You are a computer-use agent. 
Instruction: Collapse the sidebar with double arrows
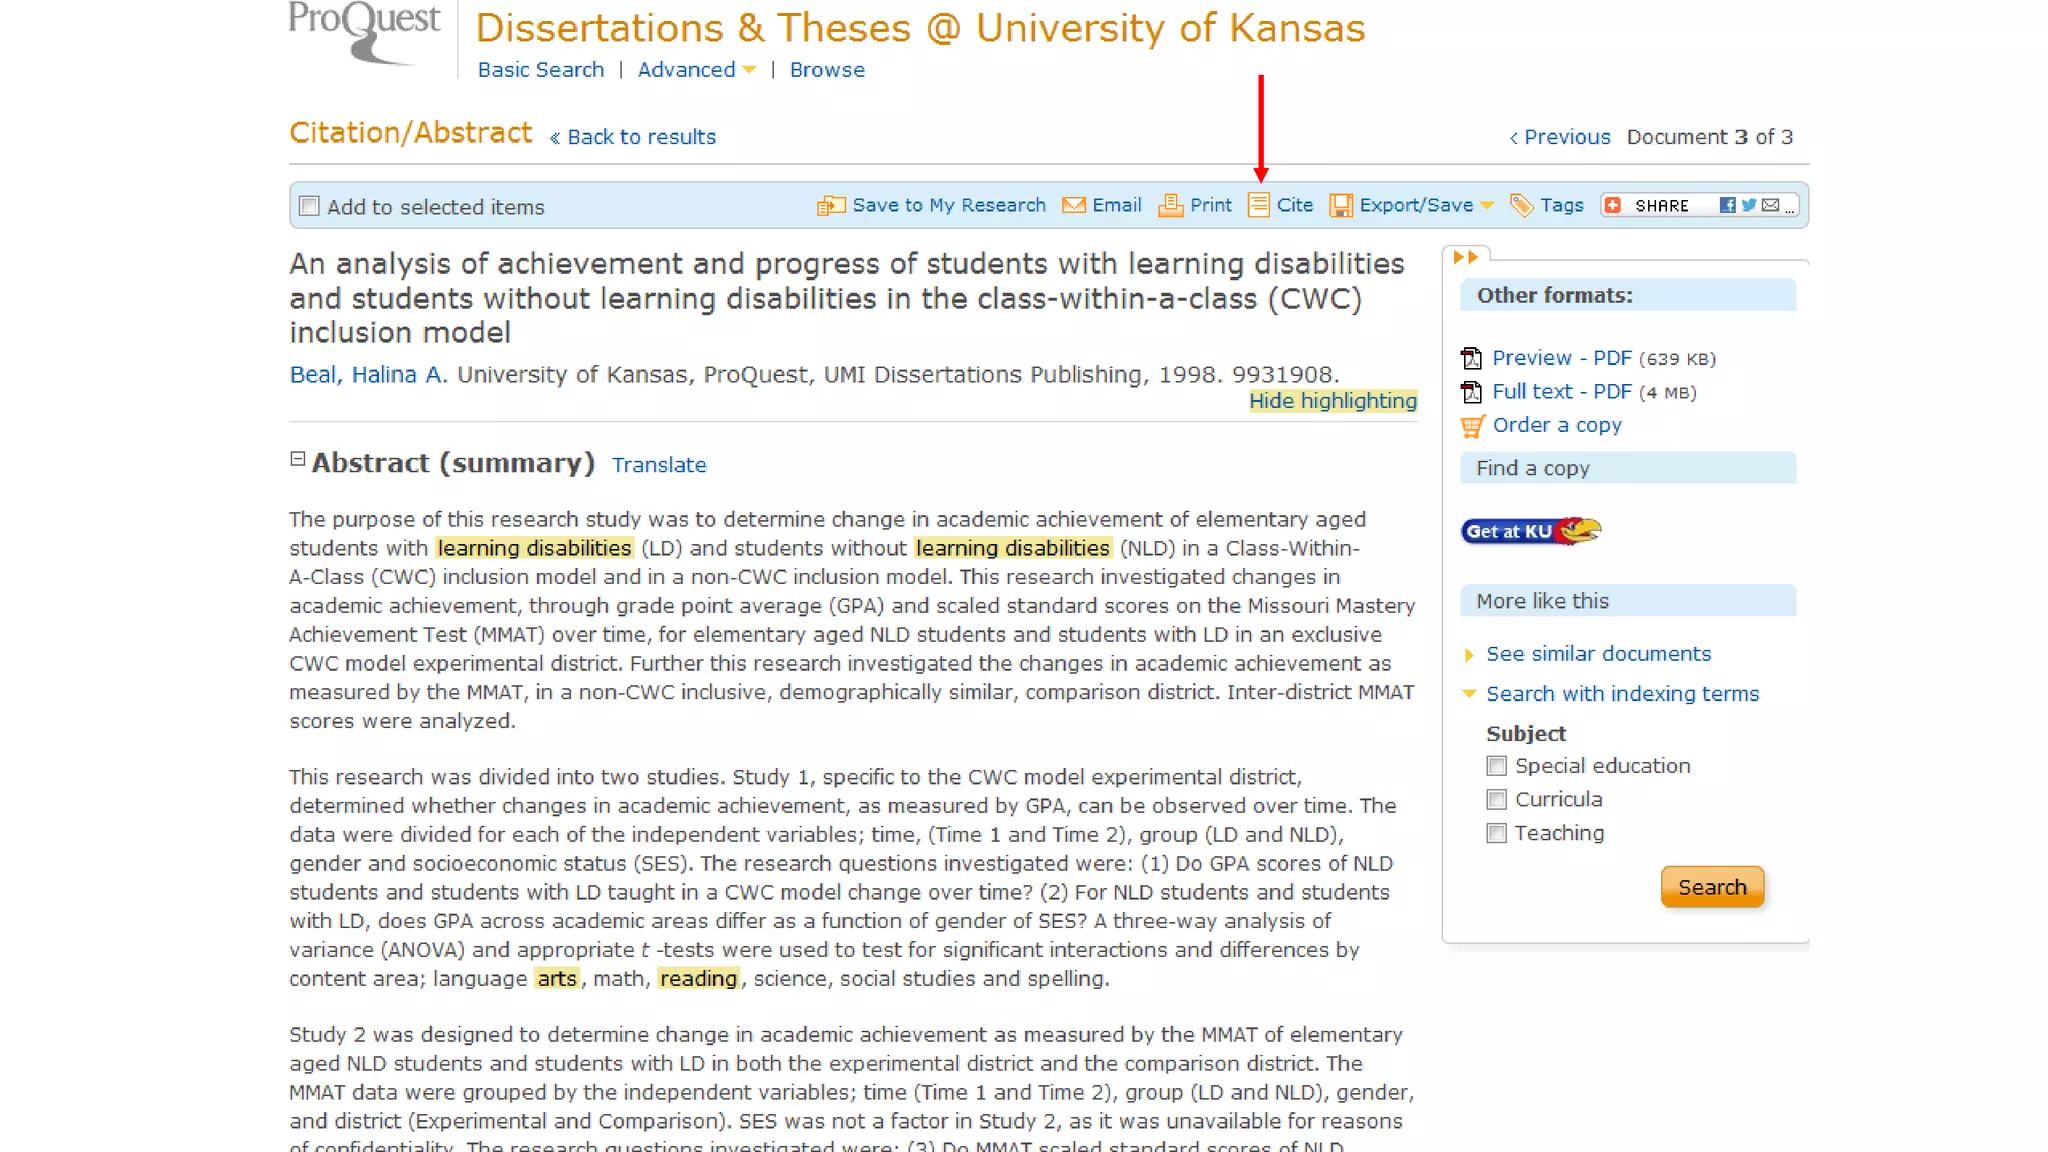1465,258
